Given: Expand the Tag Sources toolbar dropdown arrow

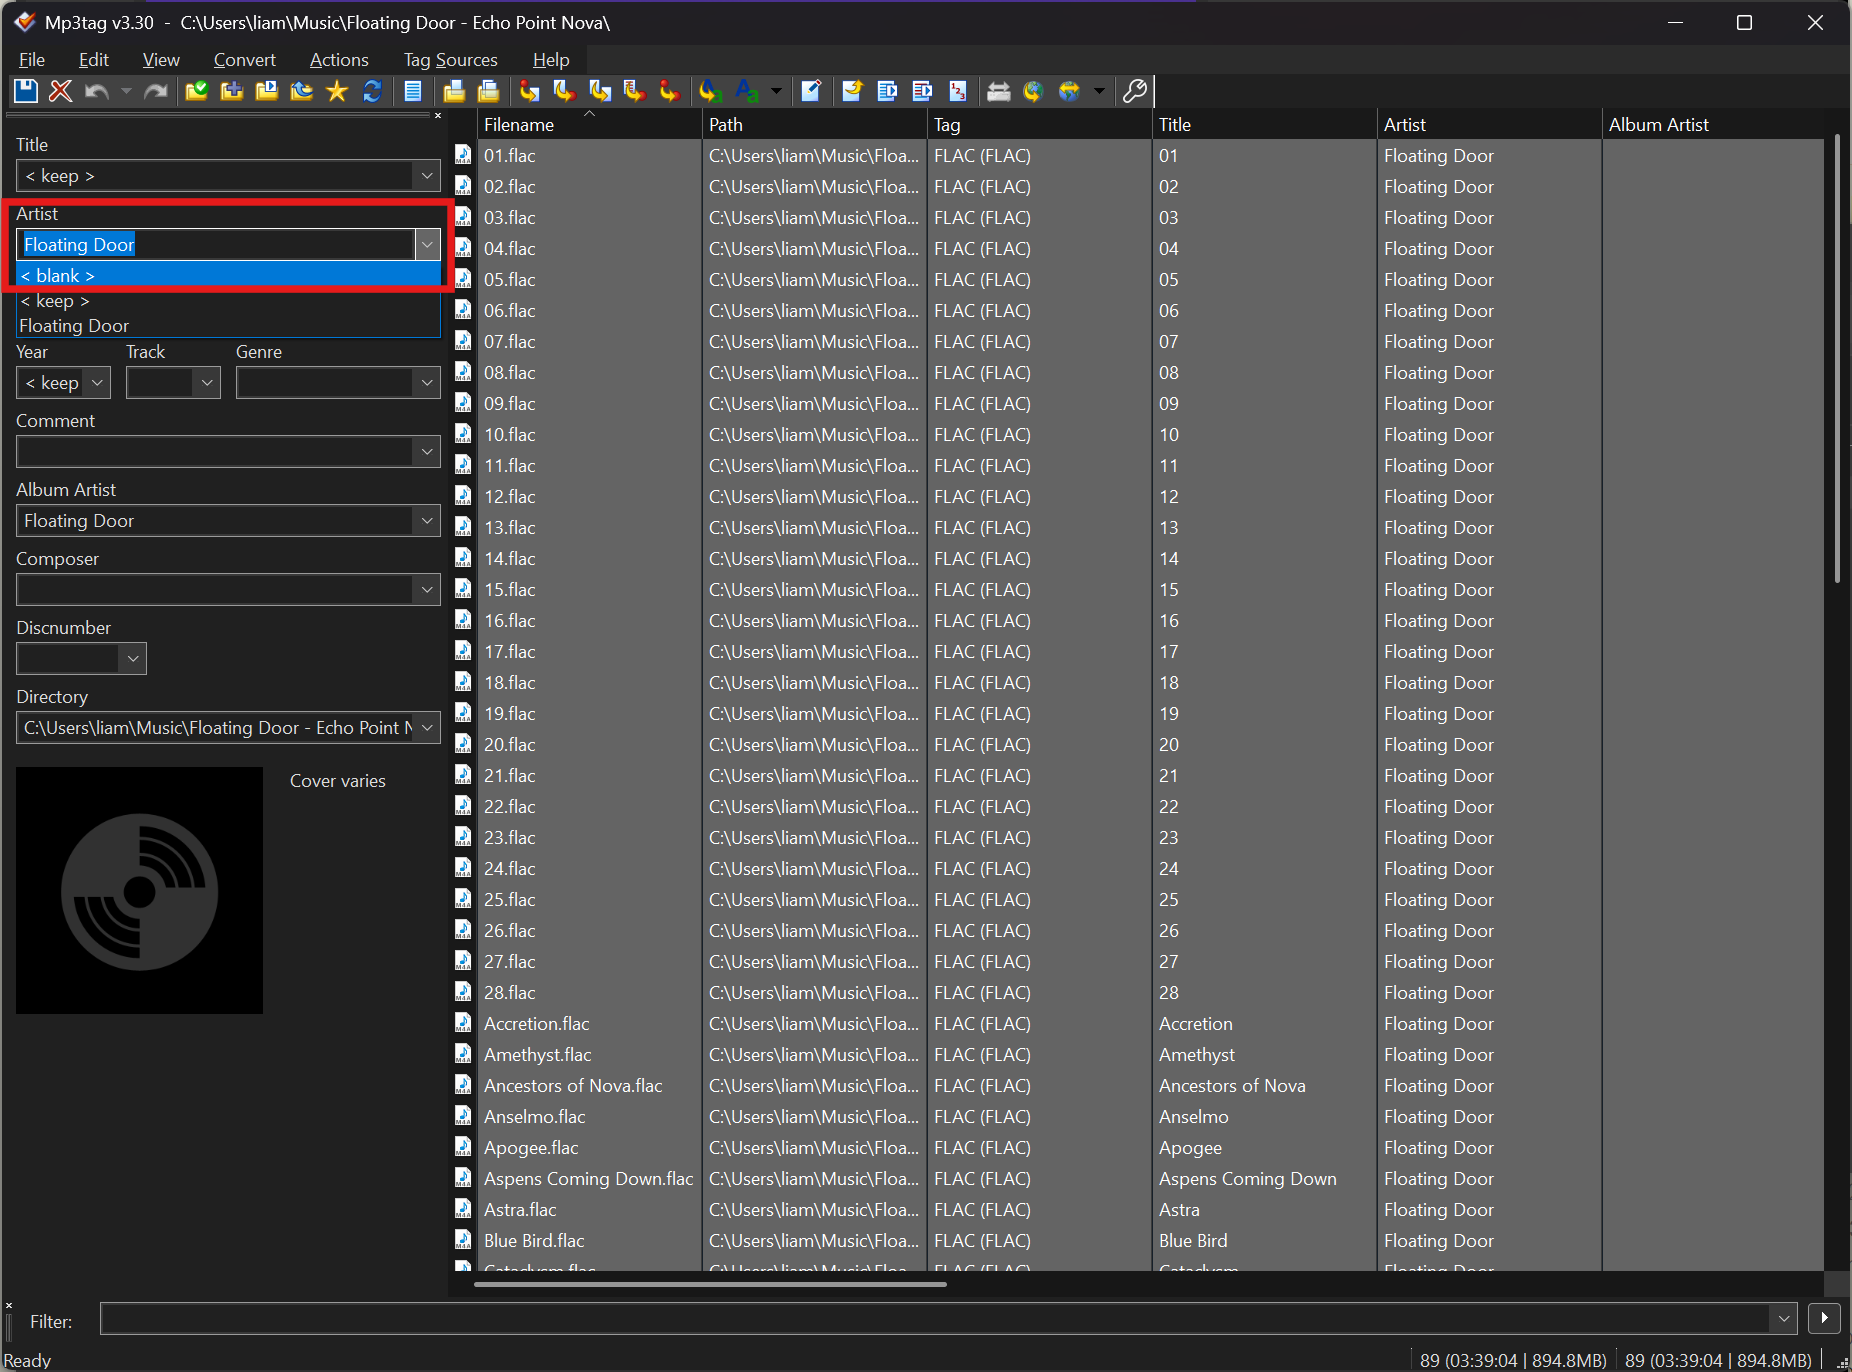Looking at the screenshot, I should tap(1099, 91).
